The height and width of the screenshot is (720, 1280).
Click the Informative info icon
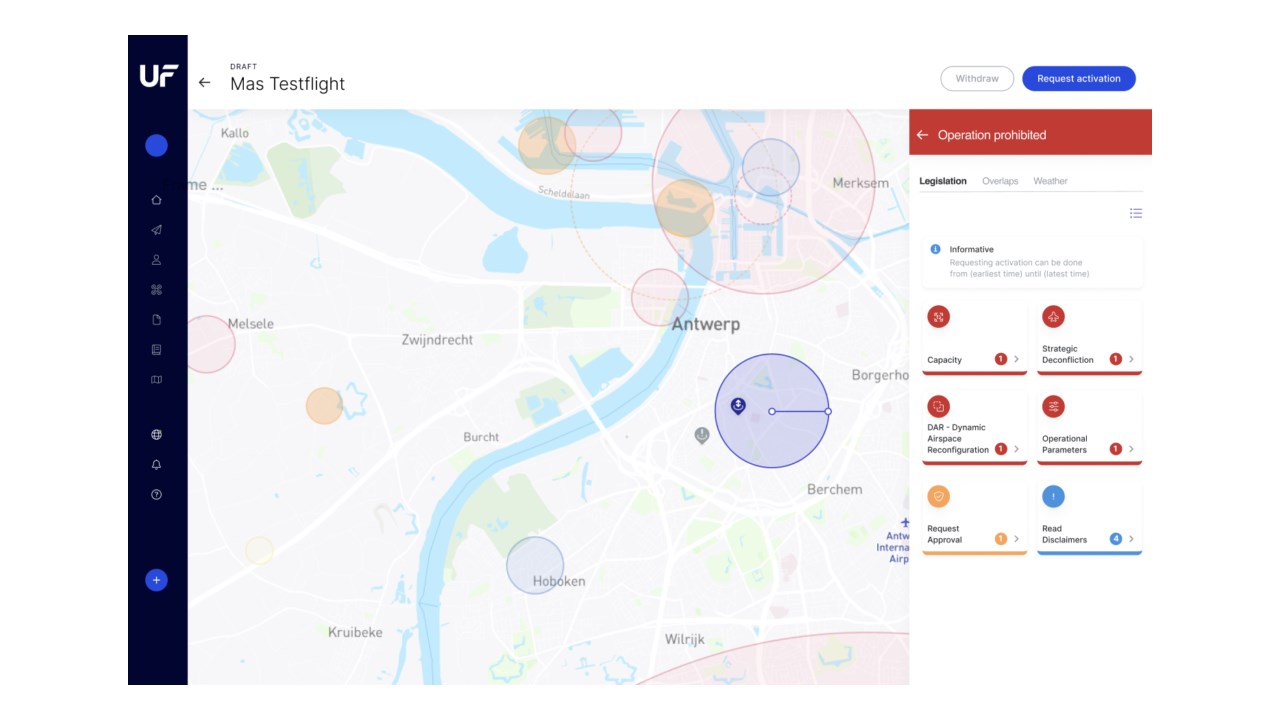[935, 249]
